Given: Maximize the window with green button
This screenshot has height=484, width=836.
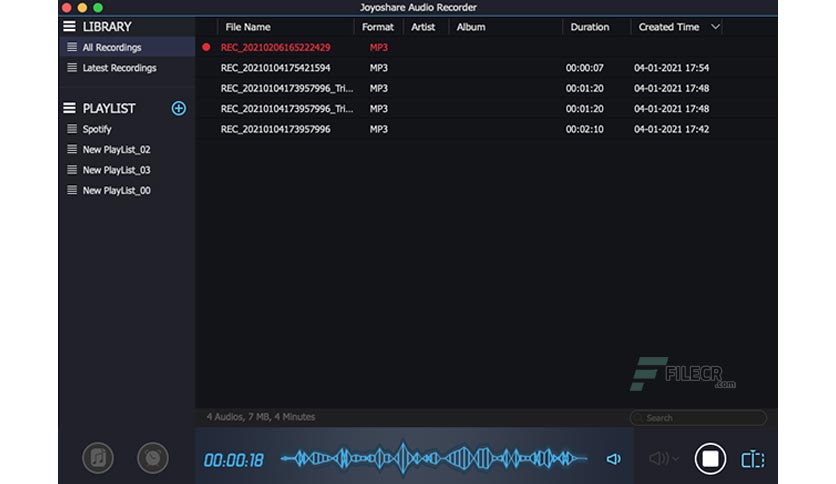Looking at the screenshot, I should [x=98, y=7].
